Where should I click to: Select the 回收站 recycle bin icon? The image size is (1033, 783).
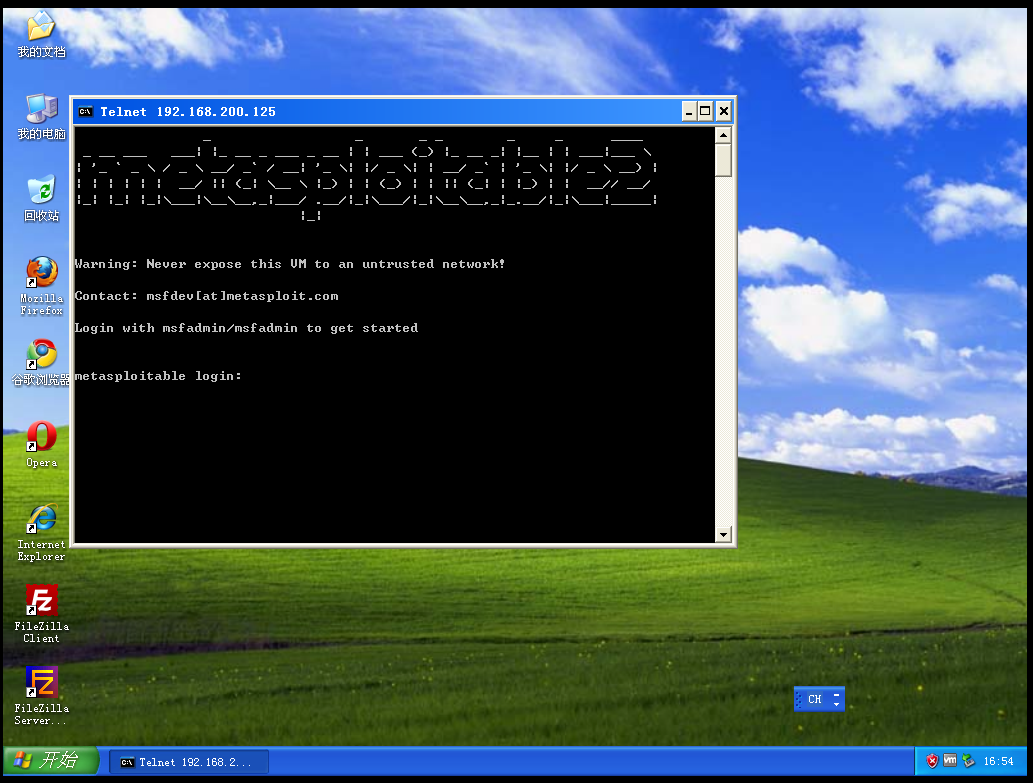[x=41, y=198]
